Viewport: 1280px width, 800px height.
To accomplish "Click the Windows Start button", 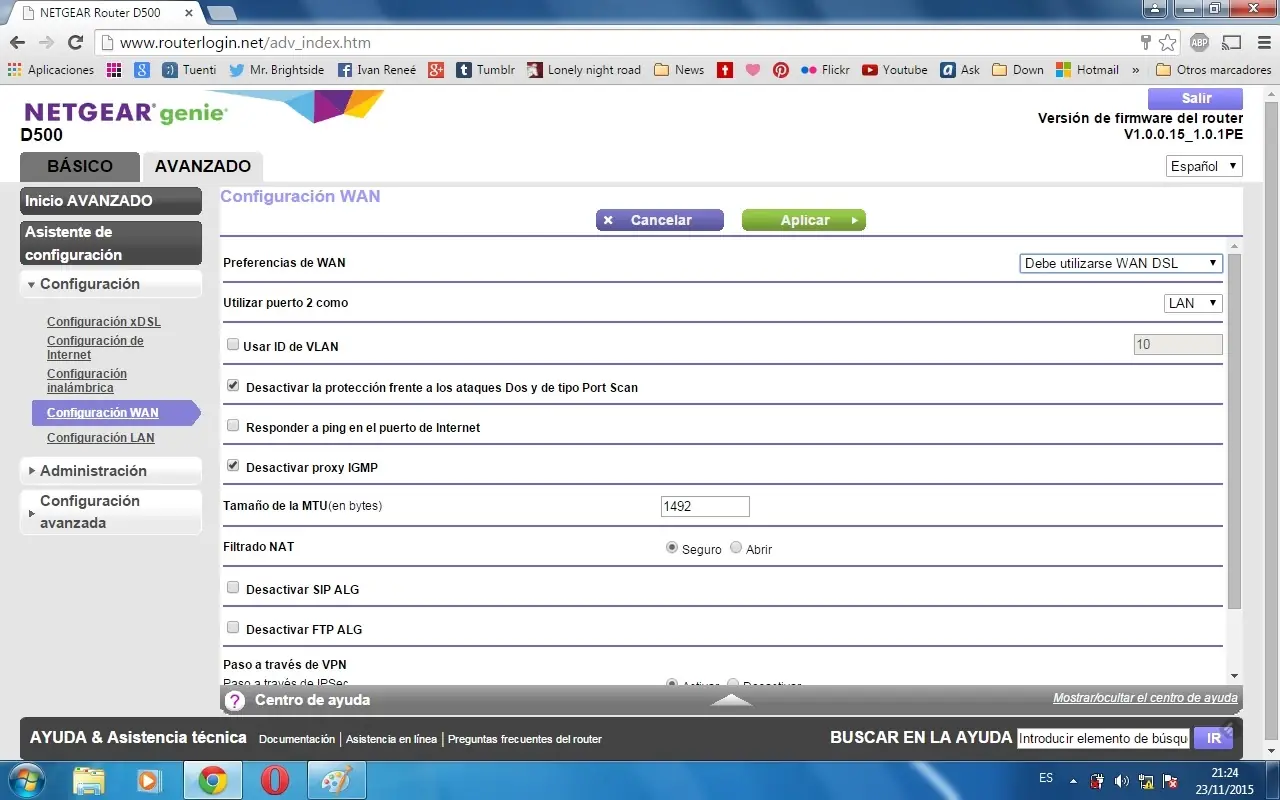I will click(x=26, y=780).
